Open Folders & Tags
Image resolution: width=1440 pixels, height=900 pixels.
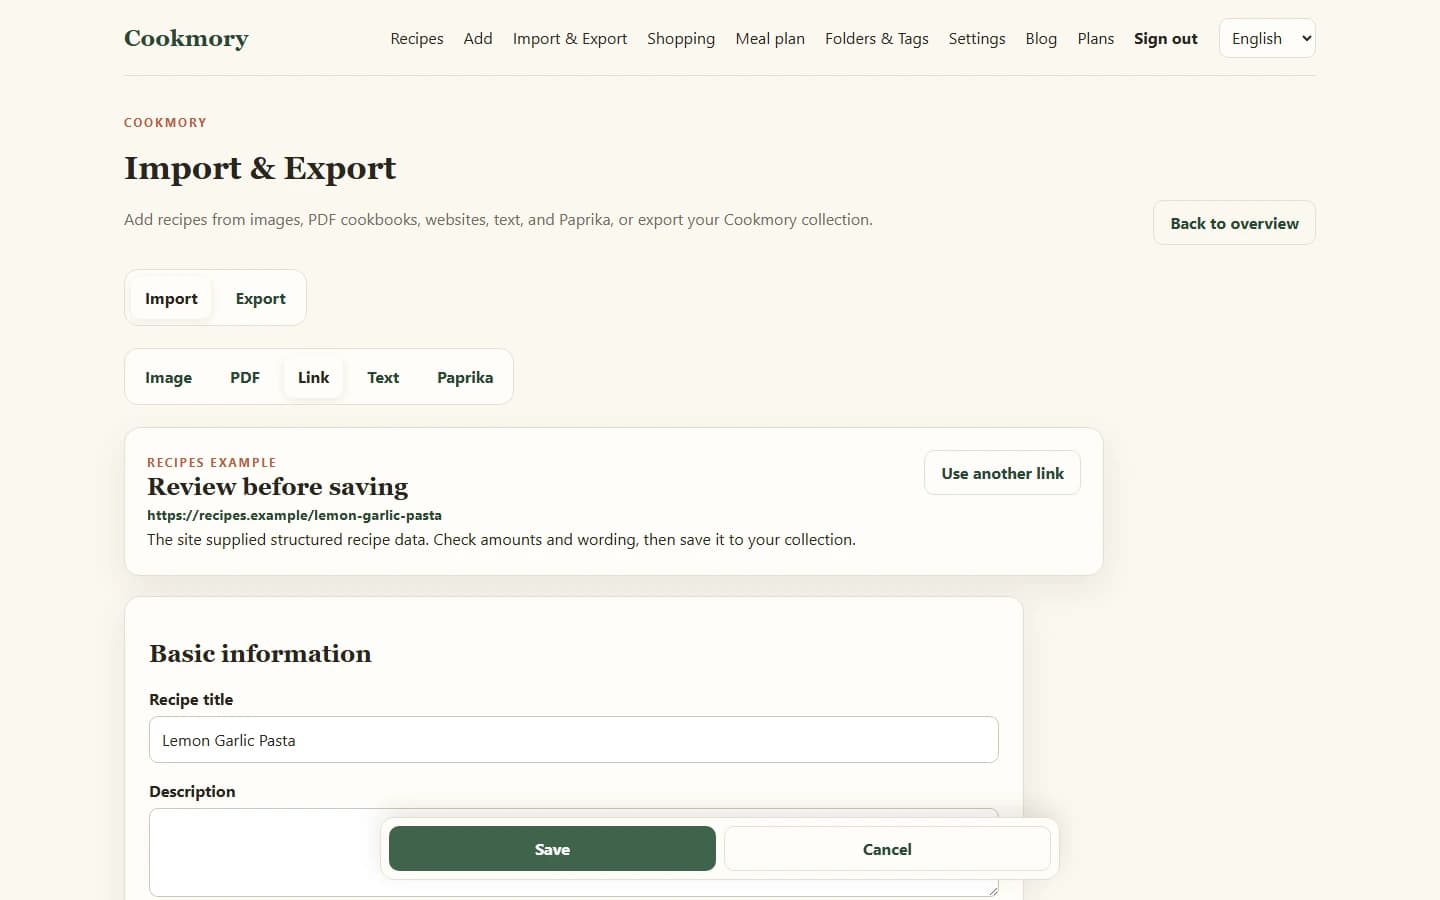coord(877,38)
